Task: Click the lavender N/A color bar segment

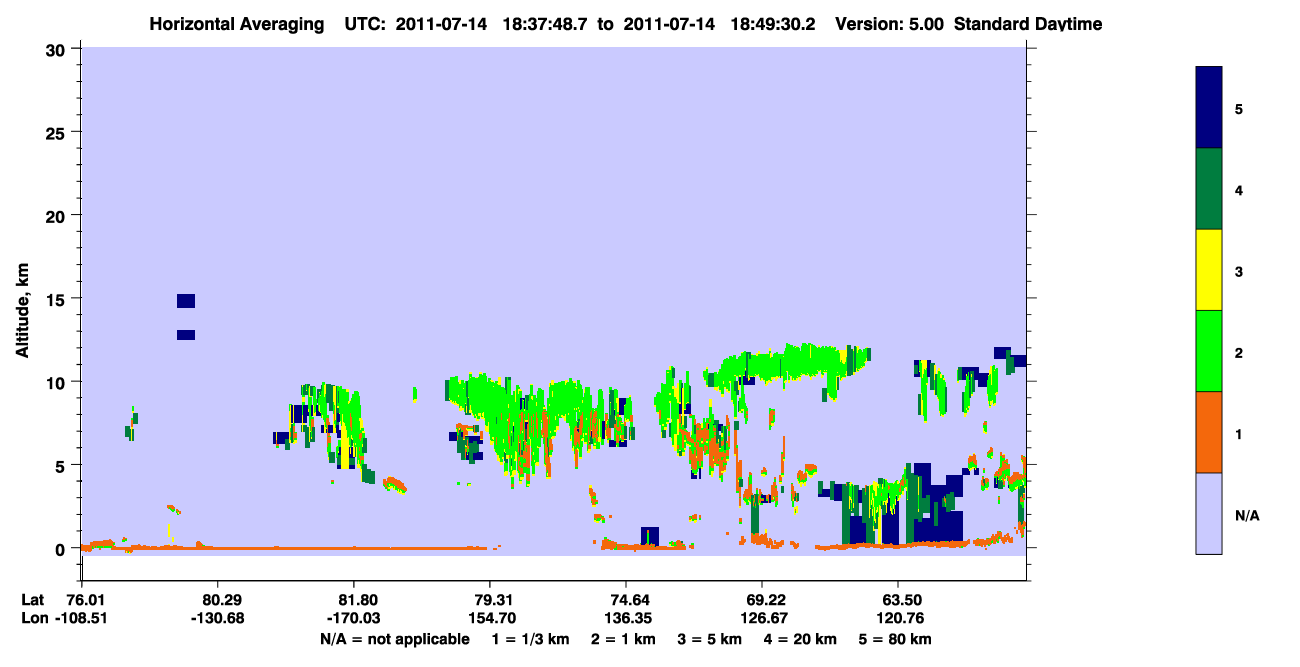Action: pyautogui.click(x=1209, y=513)
